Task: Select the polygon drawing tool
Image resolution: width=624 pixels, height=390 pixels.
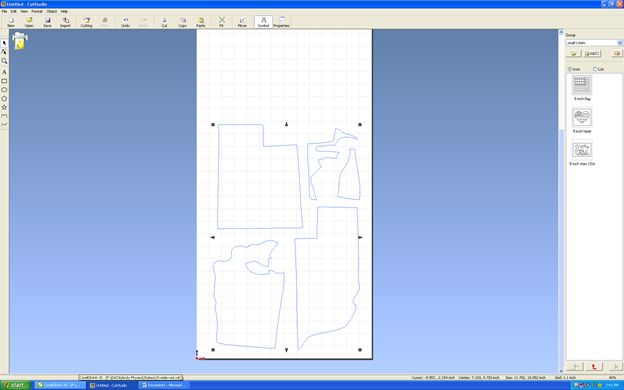Action: click(4, 98)
